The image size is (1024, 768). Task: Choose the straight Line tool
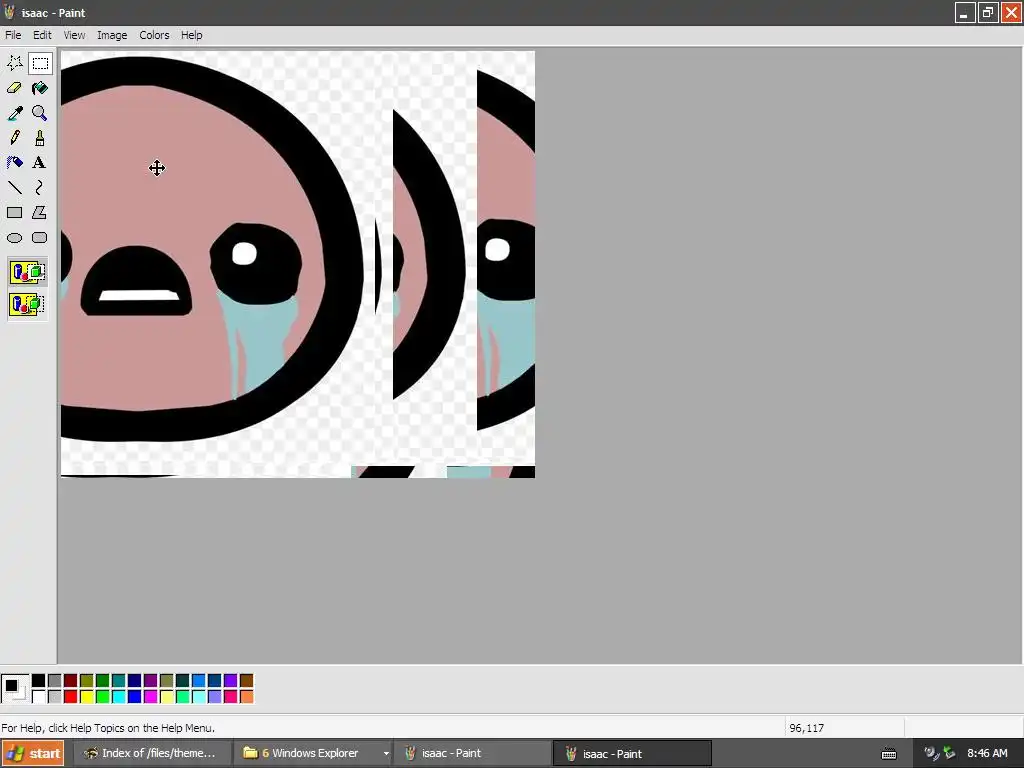point(14,187)
